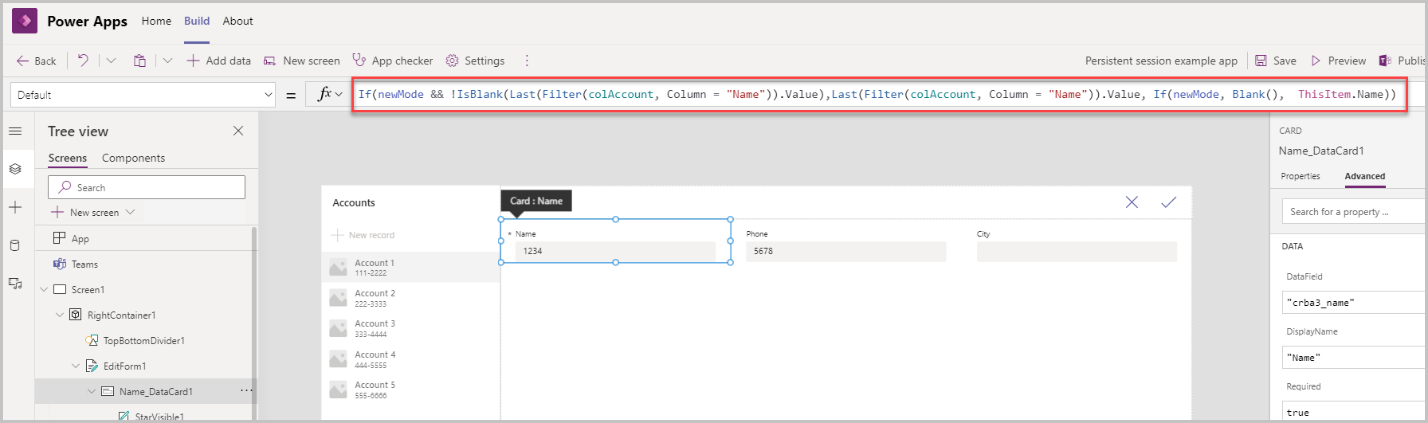Click the form cancel X icon
Image resolution: width=1428 pixels, height=423 pixels.
[1132, 202]
